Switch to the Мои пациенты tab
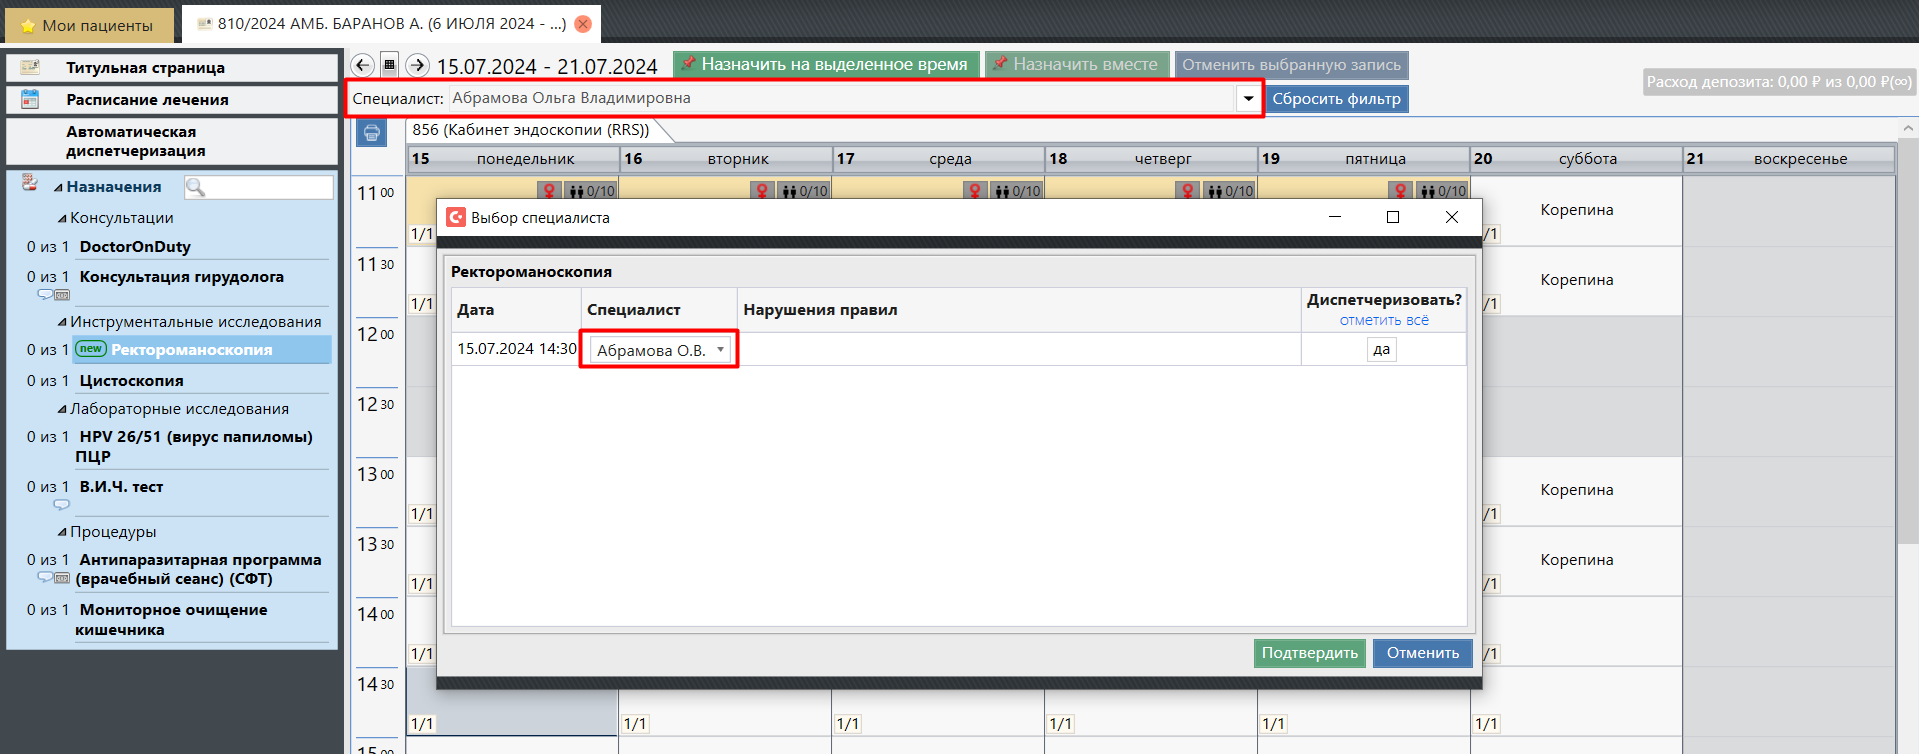The height and width of the screenshot is (754, 1919). pos(88,25)
